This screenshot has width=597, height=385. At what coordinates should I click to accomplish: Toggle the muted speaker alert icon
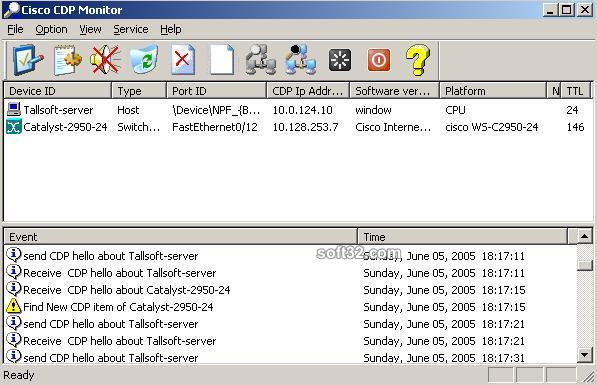click(x=105, y=60)
